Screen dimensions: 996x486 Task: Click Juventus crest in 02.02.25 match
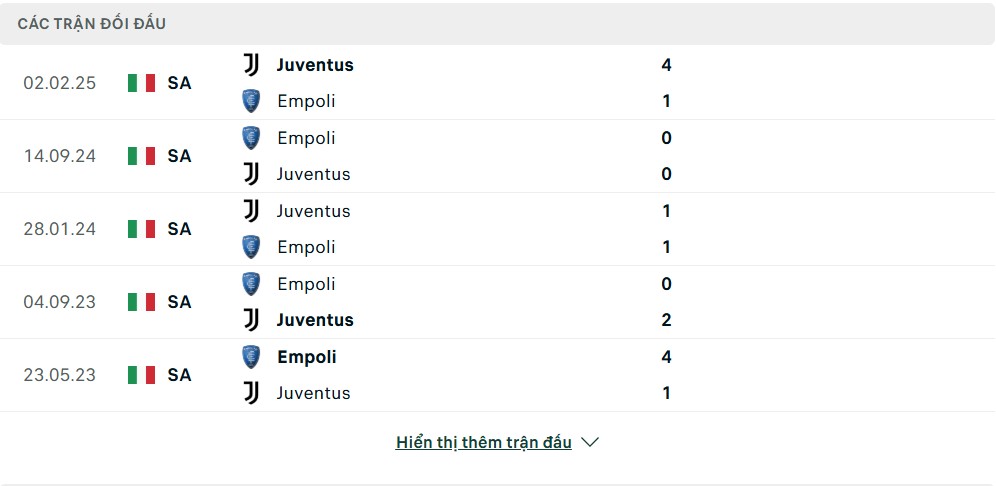click(x=251, y=65)
